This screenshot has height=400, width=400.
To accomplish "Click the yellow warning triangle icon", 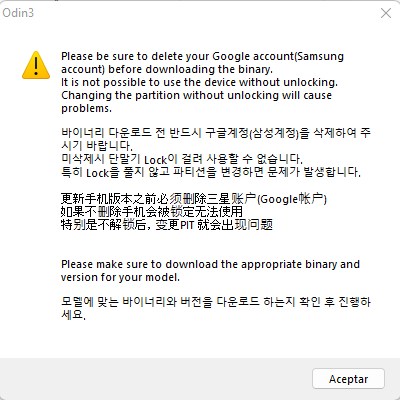I will click(x=36, y=65).
